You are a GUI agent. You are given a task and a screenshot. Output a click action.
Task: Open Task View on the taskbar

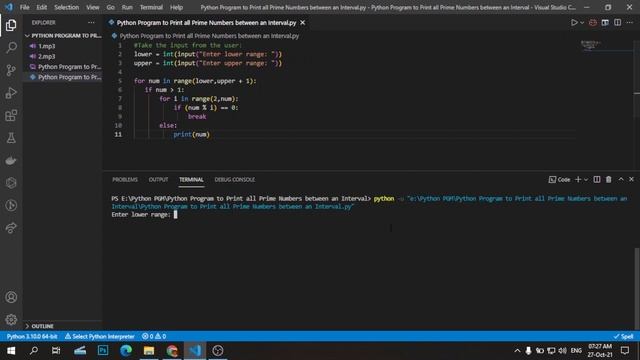(x=56, y=351)
